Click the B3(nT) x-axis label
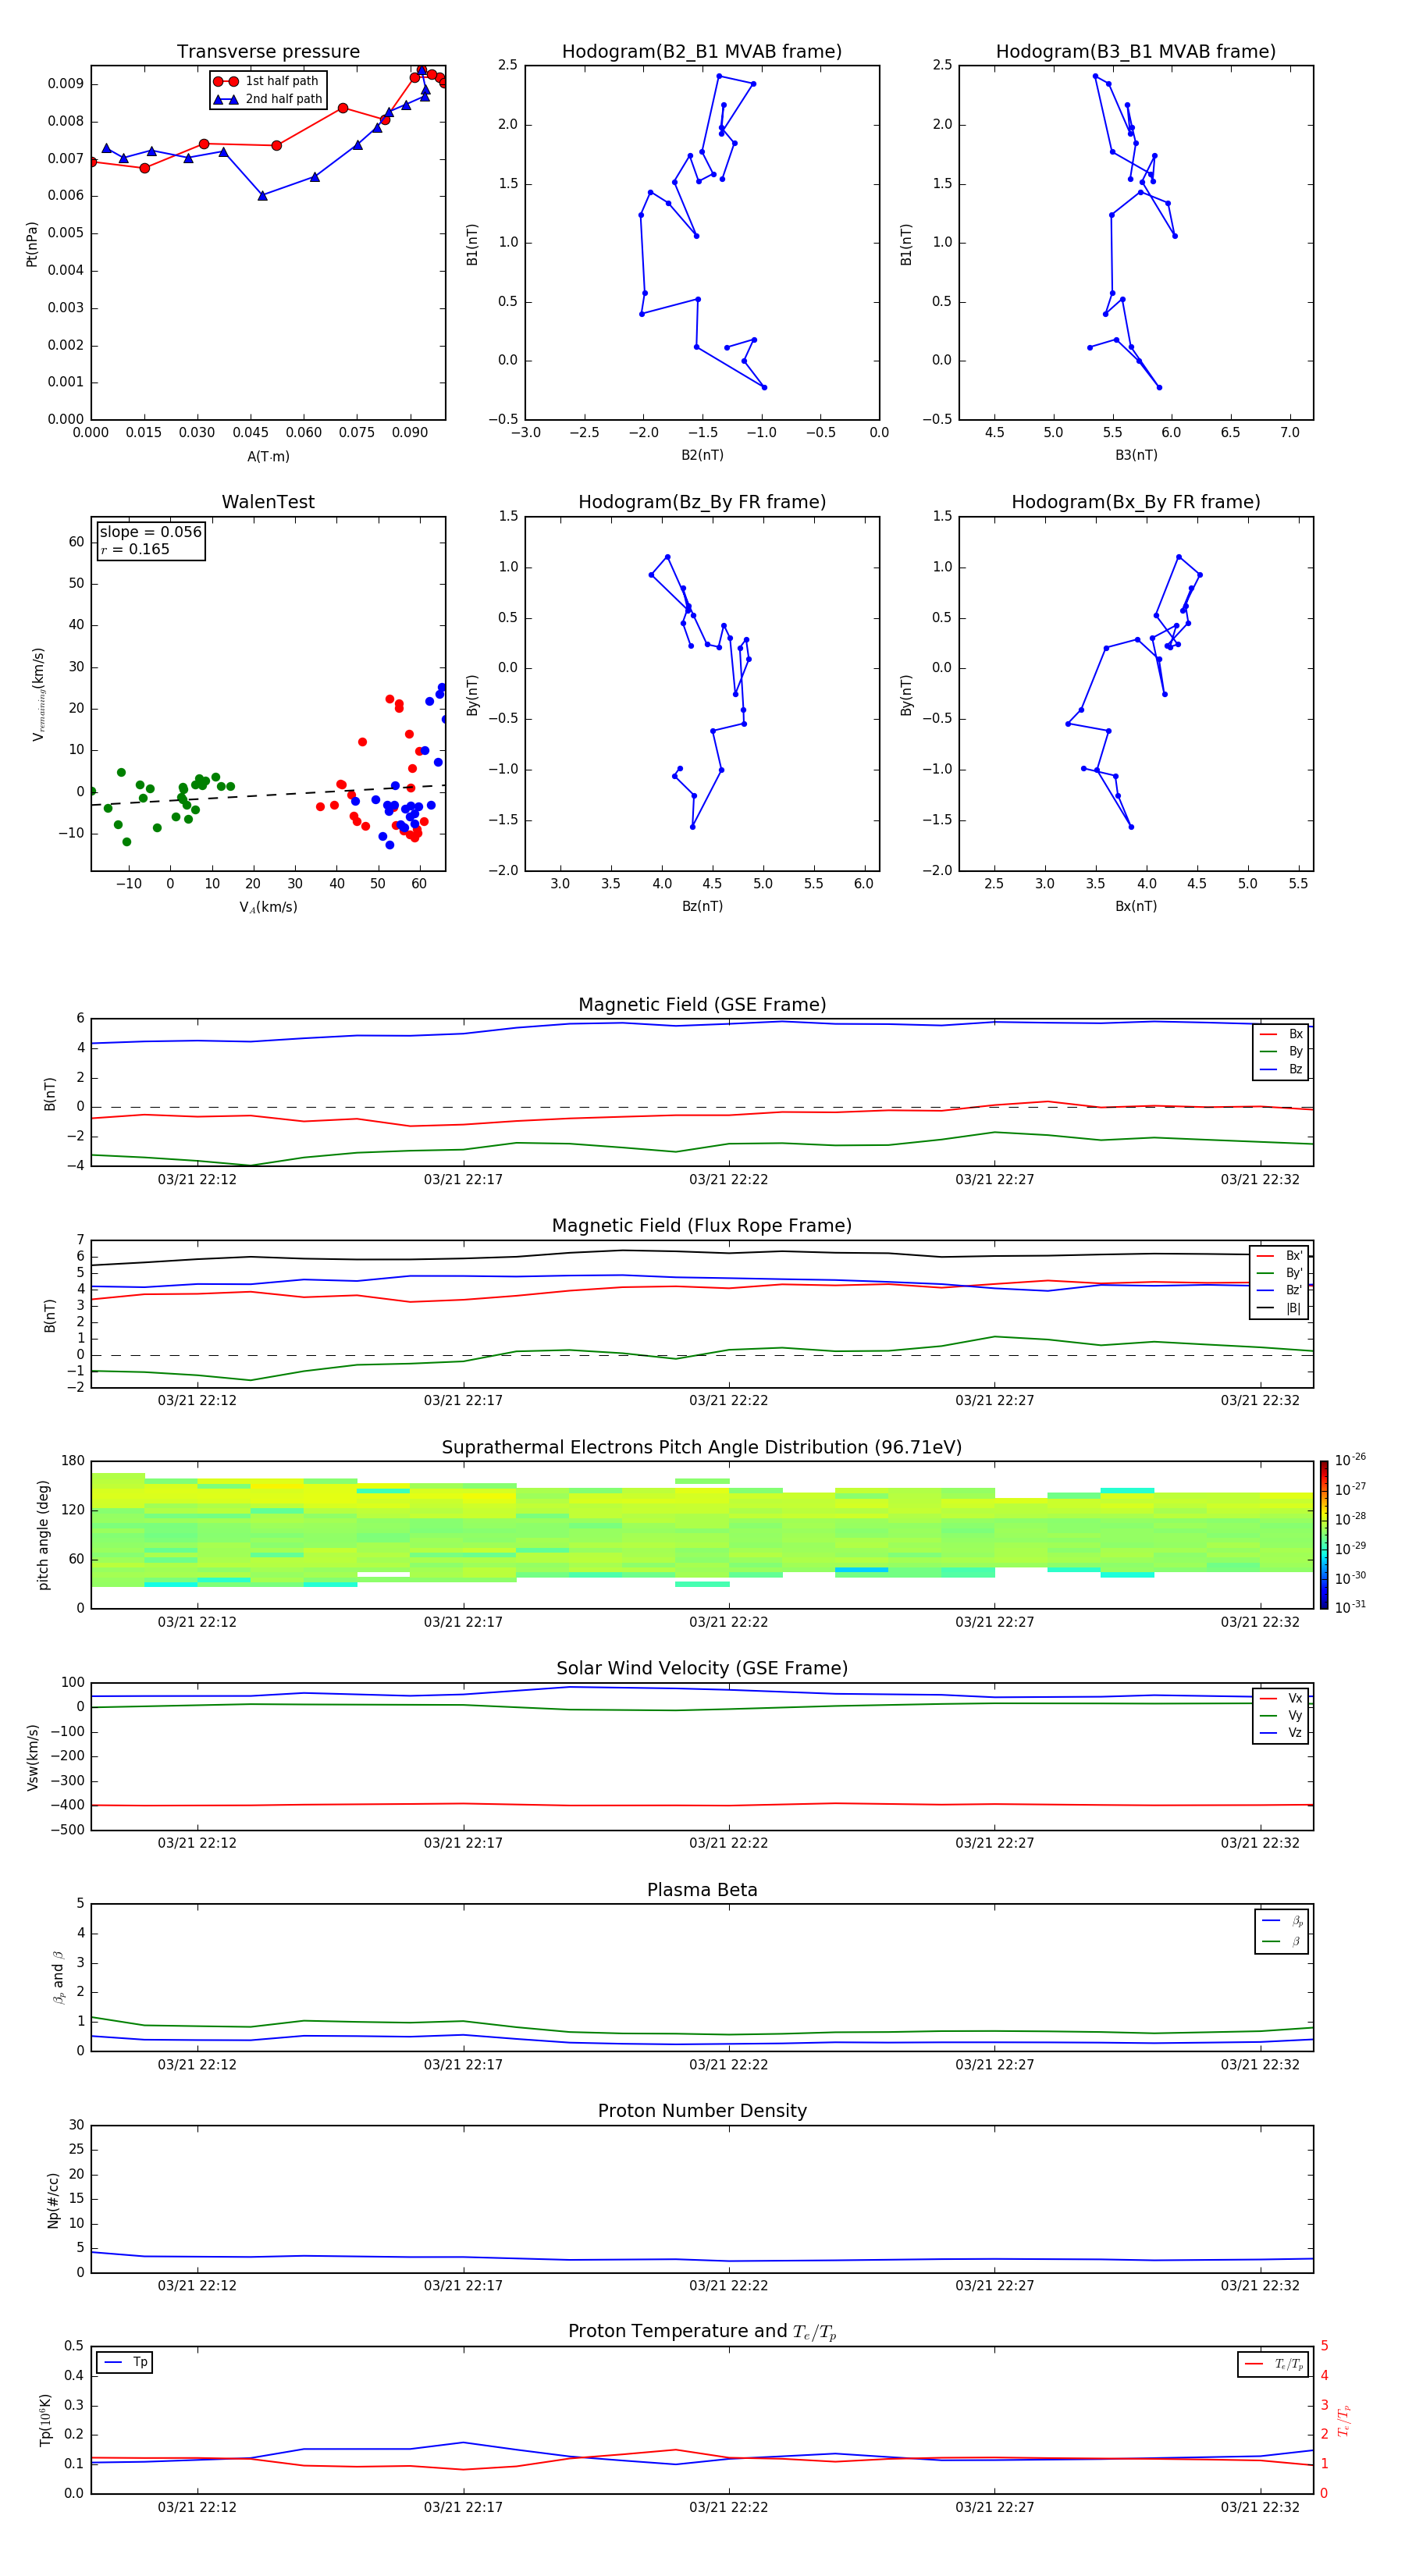This screenshot has width=1405, height=2576. pos(1136,455)
